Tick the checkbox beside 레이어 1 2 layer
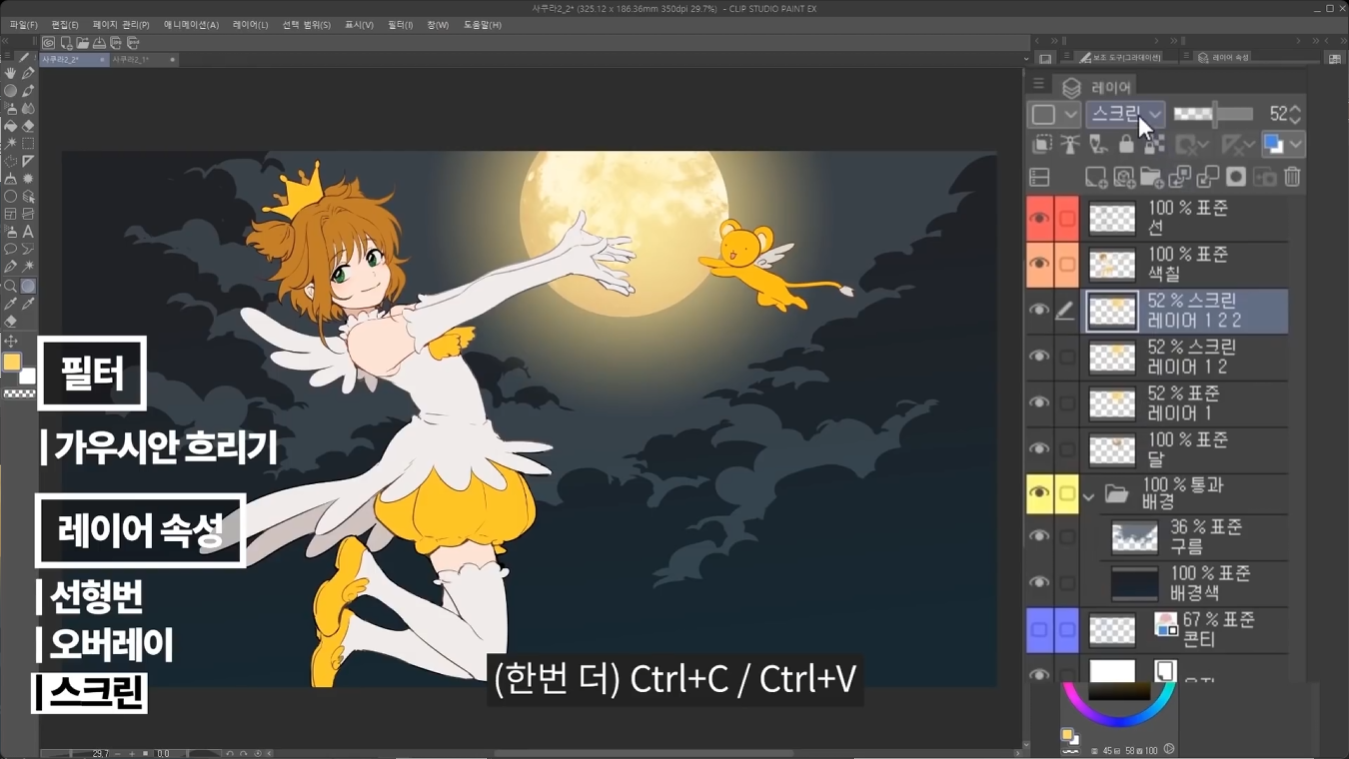Screen dimensions: 1349x759 tap(1067, 356)
